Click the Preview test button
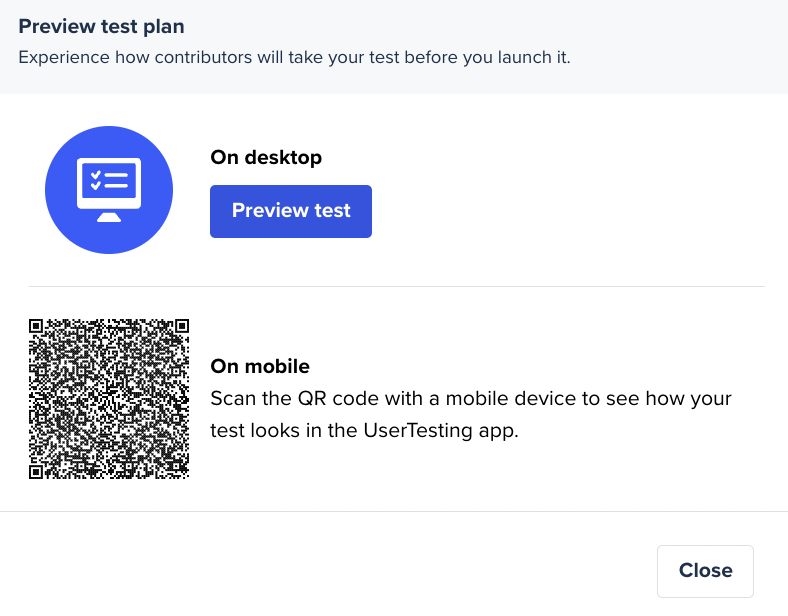 tap(291, 211)
